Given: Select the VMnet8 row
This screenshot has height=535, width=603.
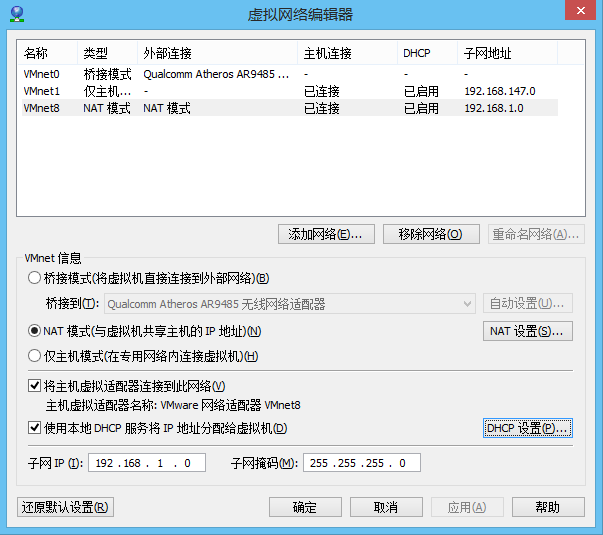Looking at the screenshot, I should [290, 108].
